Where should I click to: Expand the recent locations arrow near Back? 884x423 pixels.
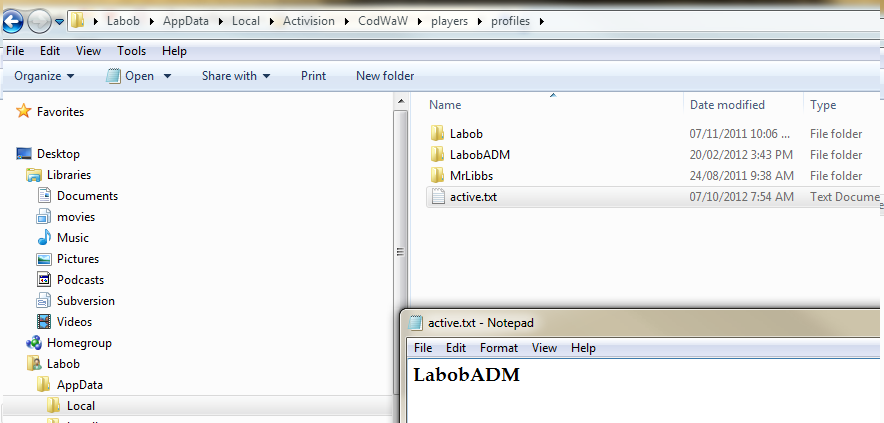(60, 21)
